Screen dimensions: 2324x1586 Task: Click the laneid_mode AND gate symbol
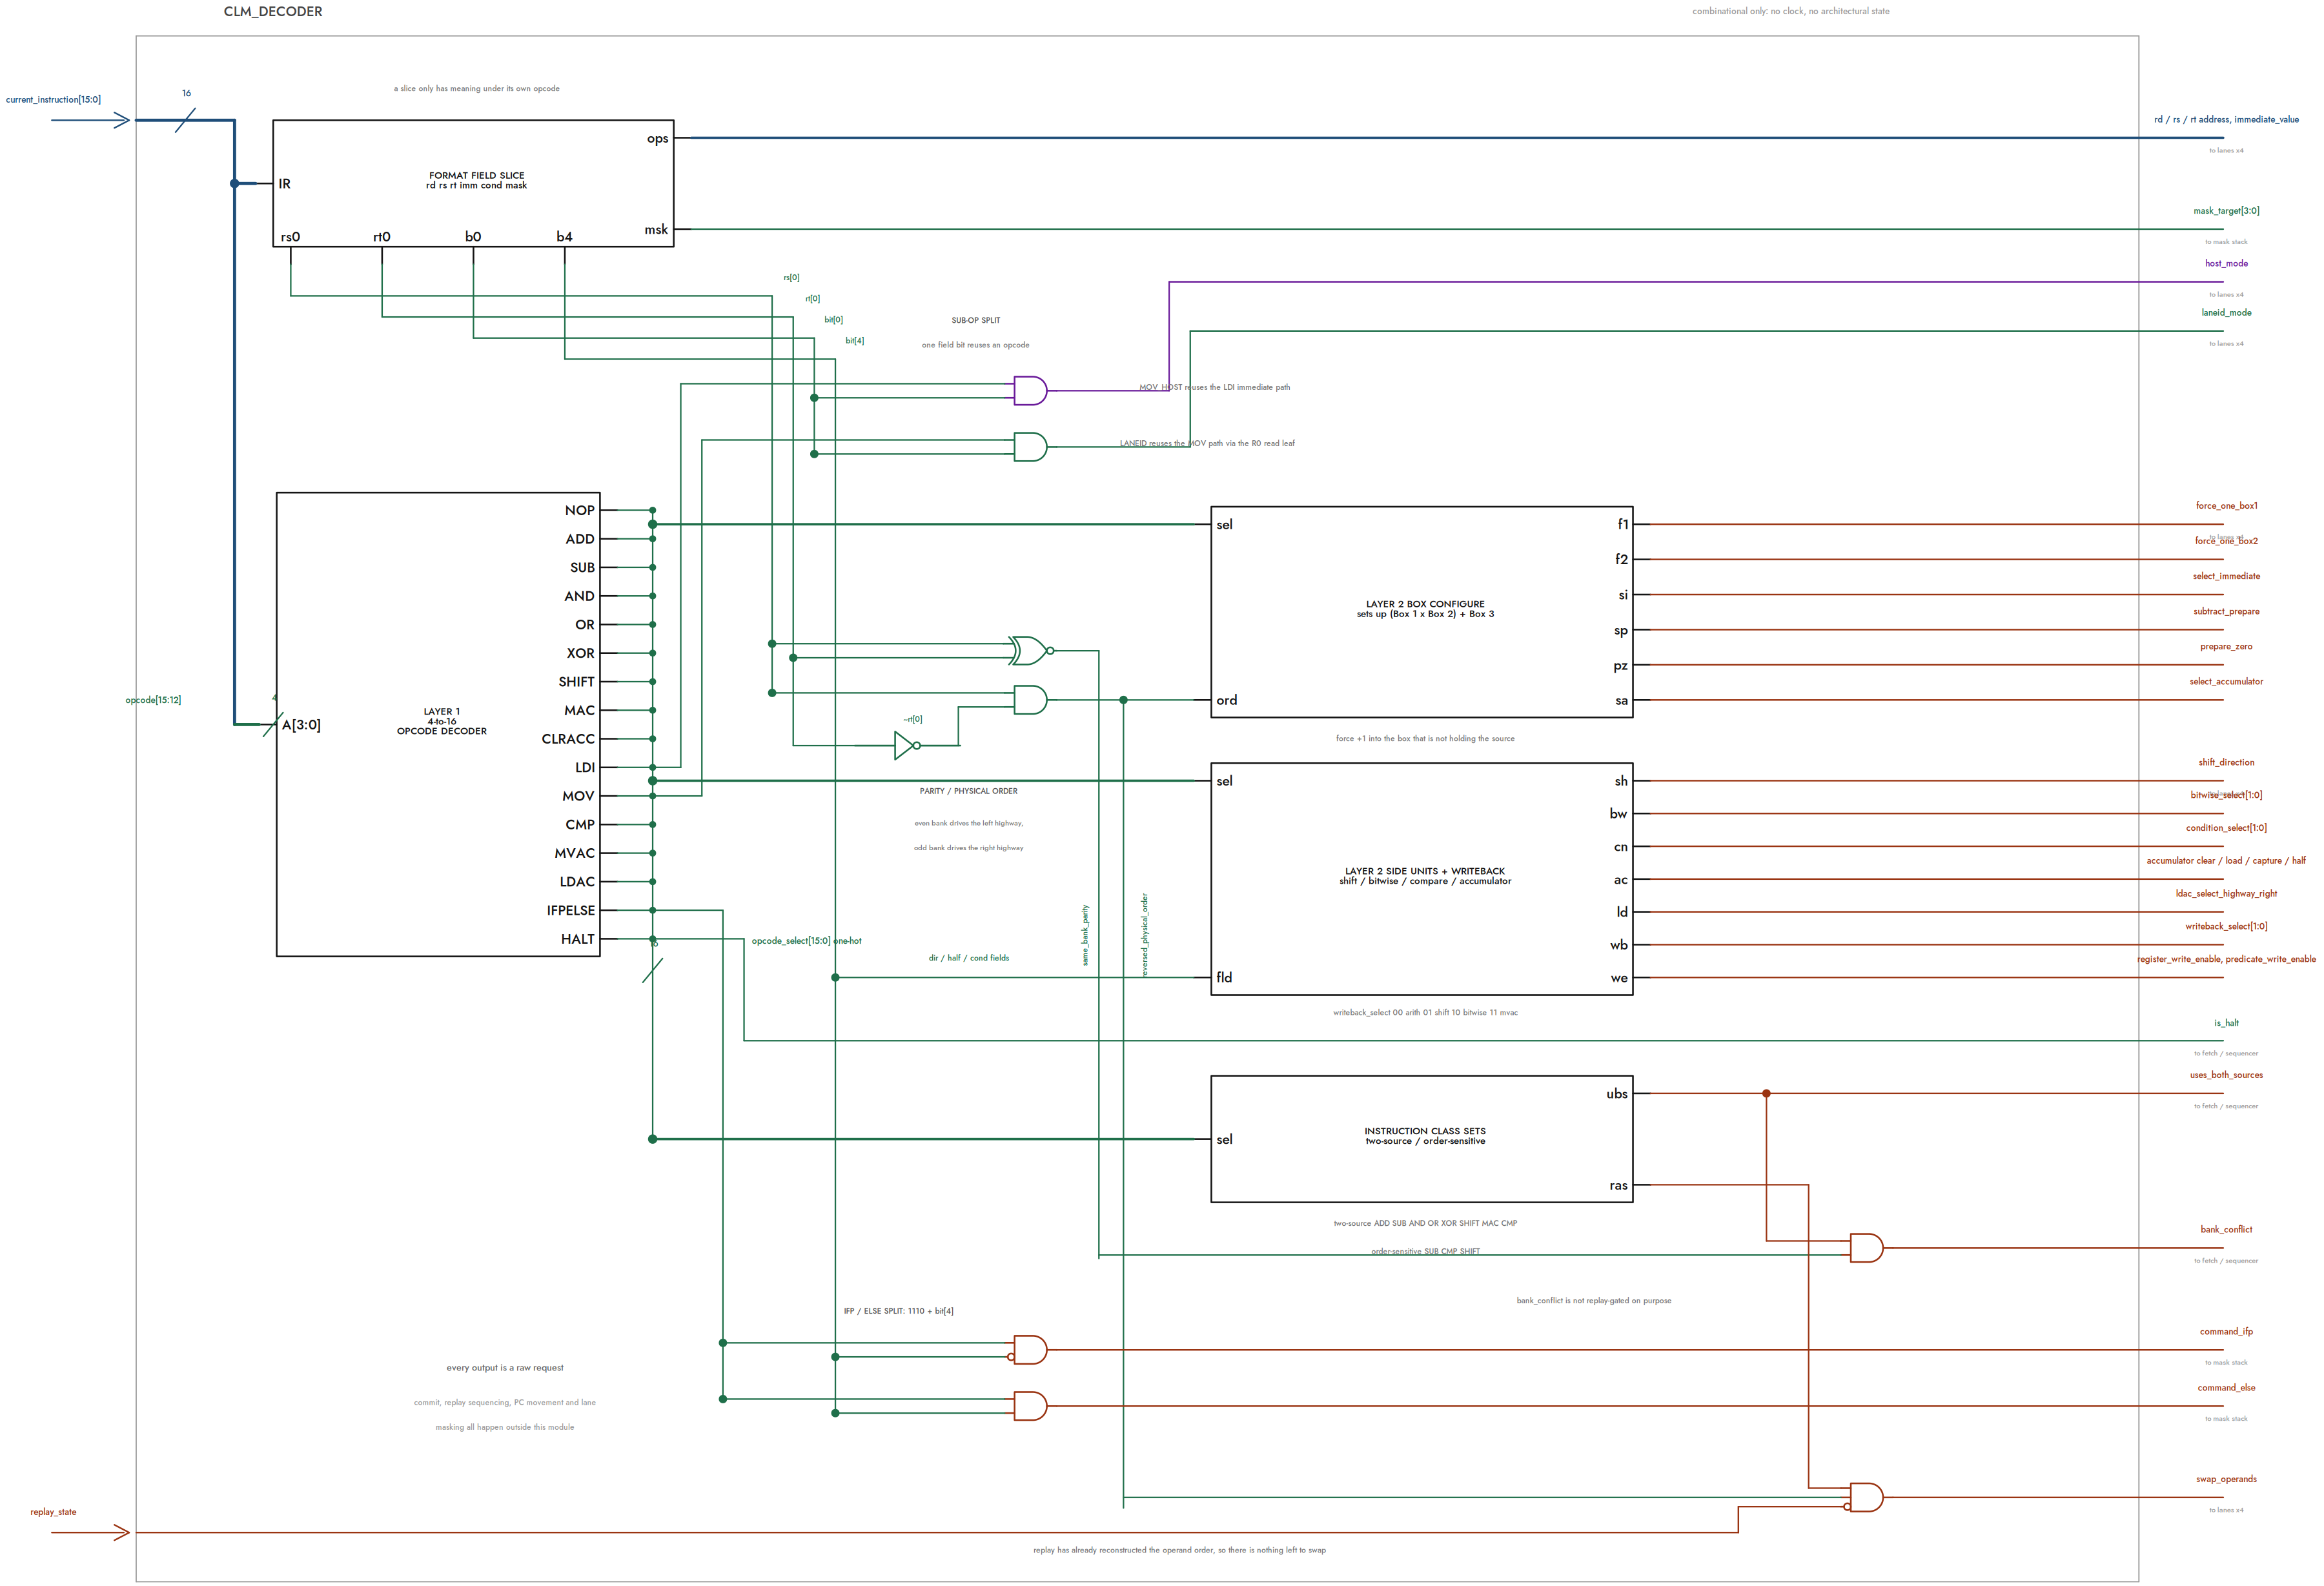1030,446
